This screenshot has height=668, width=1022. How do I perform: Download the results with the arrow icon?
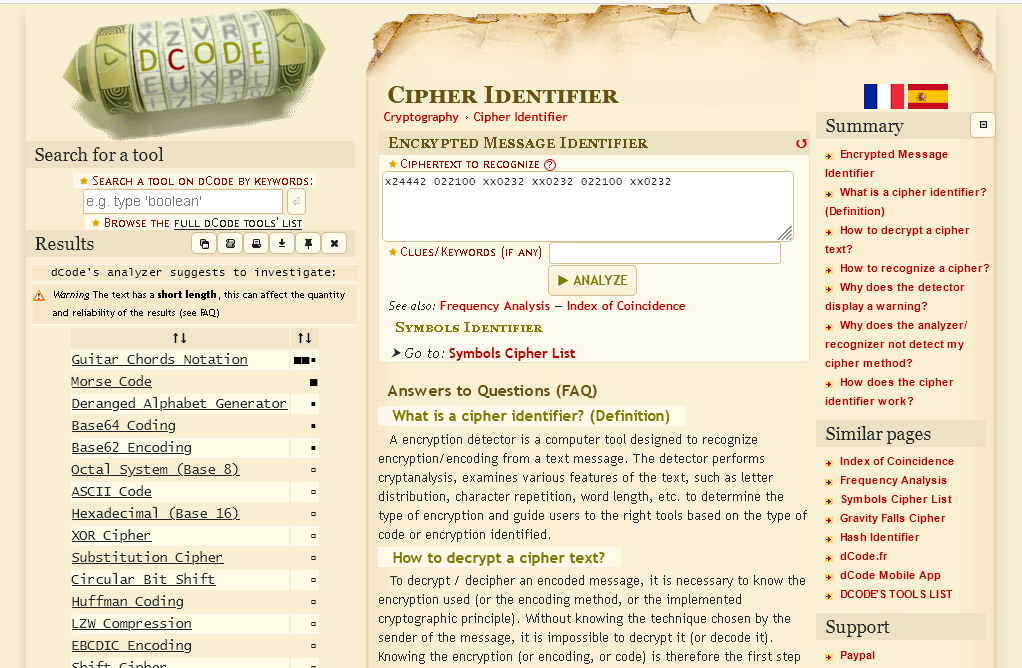(282, 243)
